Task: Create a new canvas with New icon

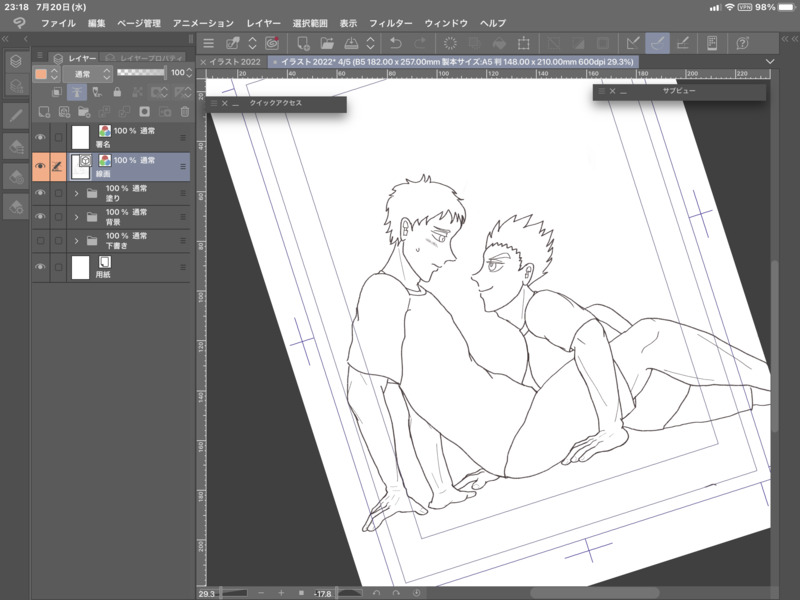Action: click(303, 43)
